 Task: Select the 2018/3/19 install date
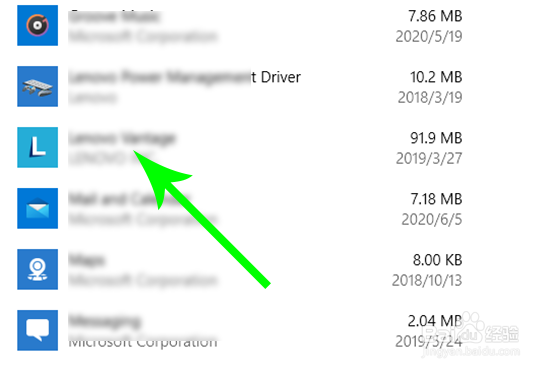click(430, 97)
